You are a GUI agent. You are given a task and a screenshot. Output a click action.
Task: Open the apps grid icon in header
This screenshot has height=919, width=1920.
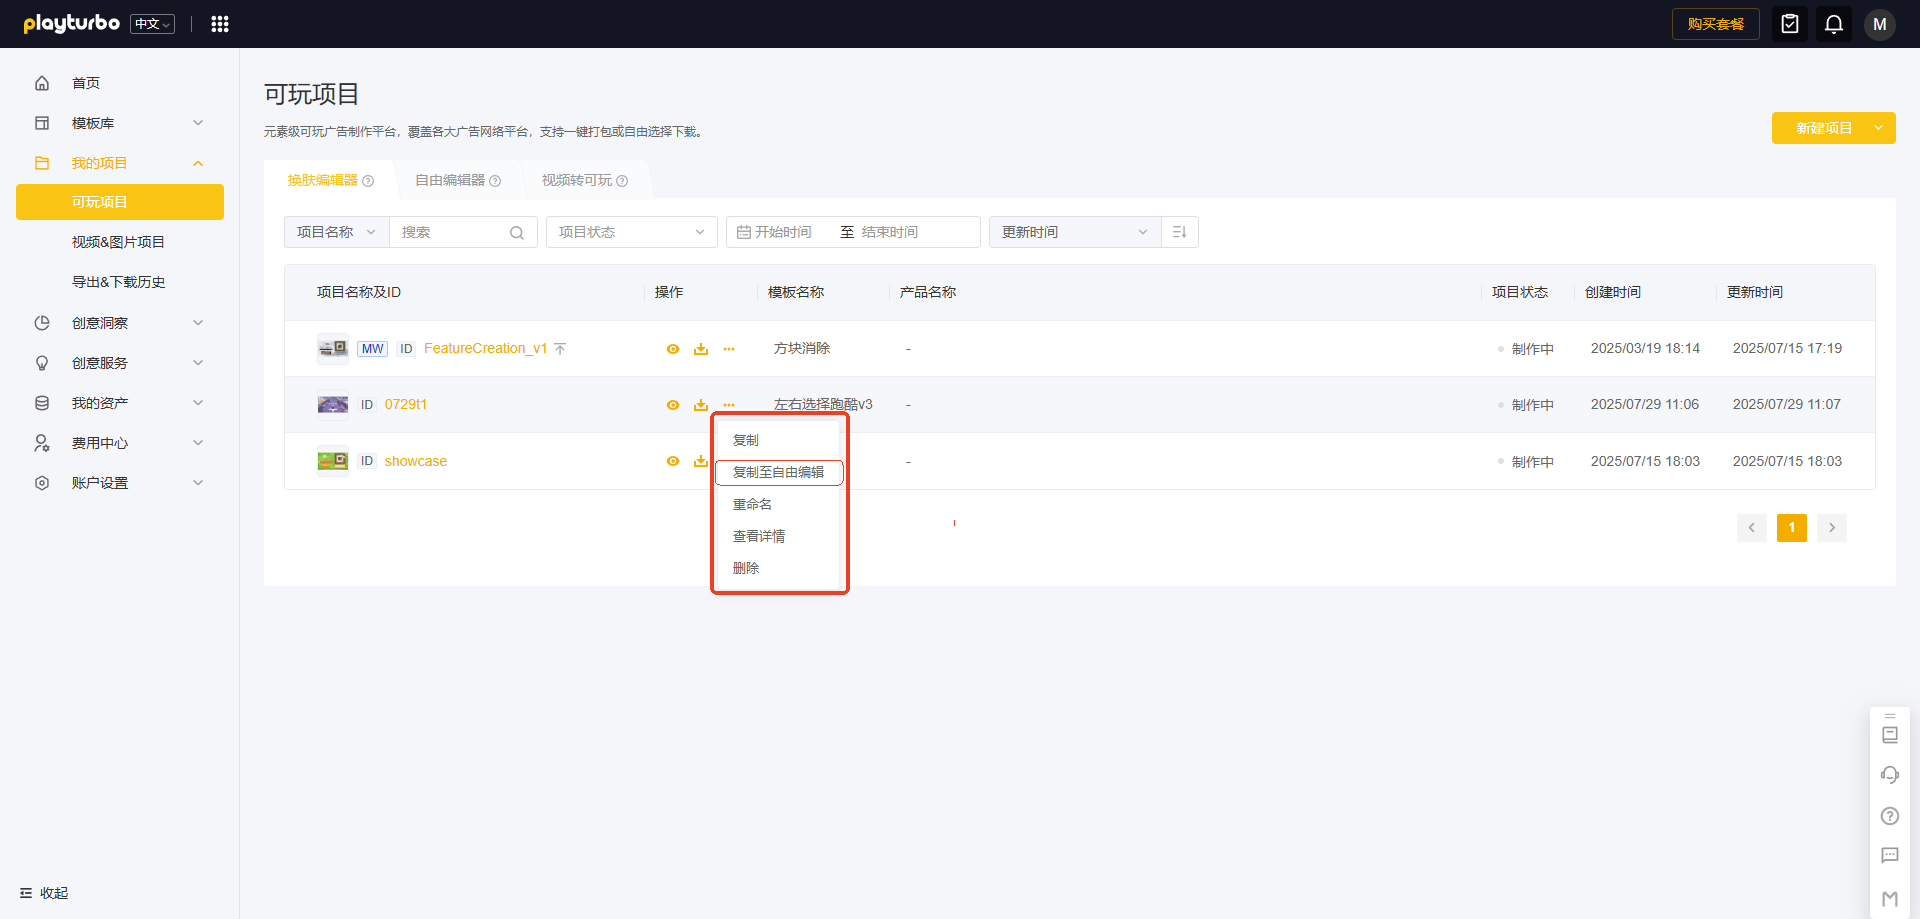pyautogui.click(x=220, y=24)
